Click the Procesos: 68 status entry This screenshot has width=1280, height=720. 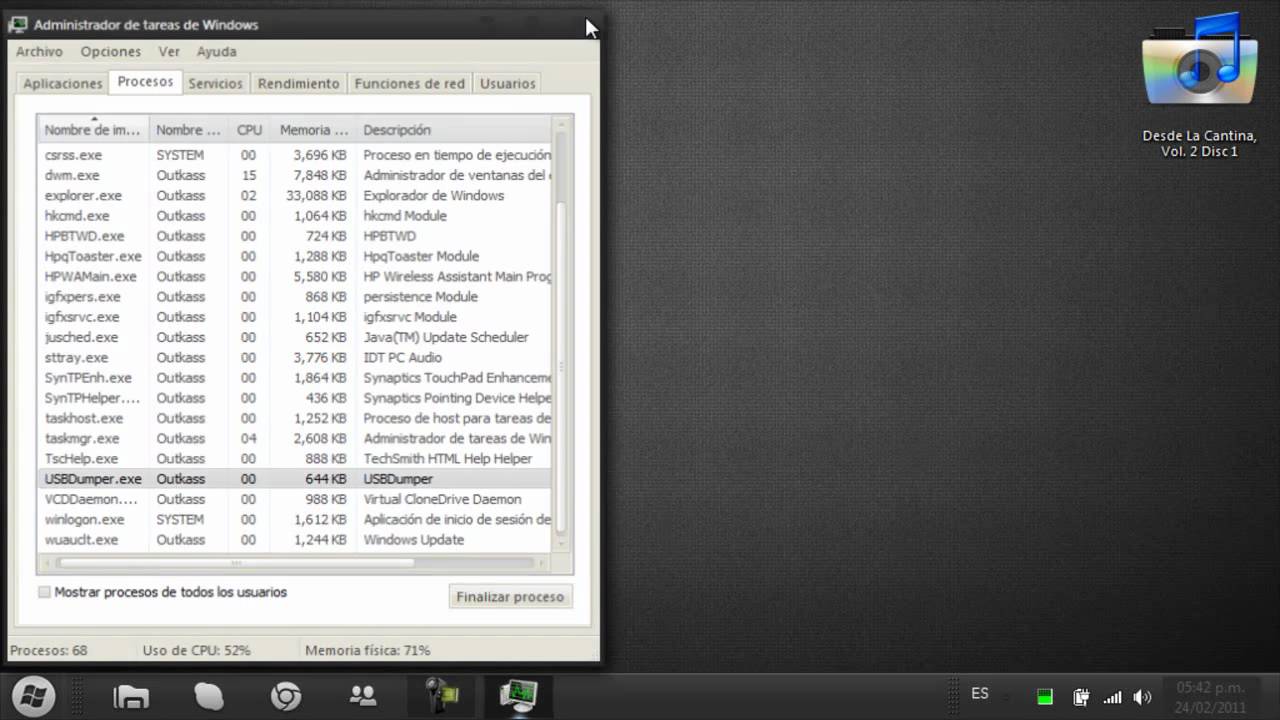[49, 650]
